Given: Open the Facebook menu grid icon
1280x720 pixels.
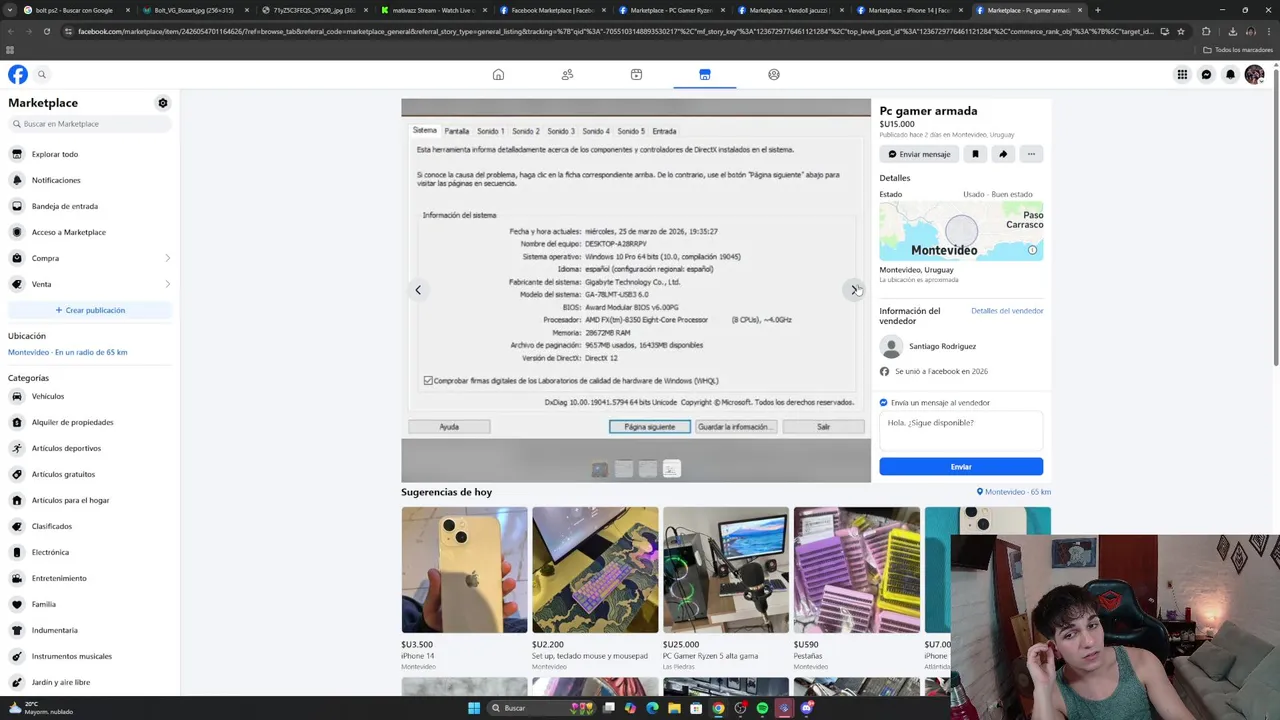Looking at the screenshot, I should click(x=1182, y=74).
